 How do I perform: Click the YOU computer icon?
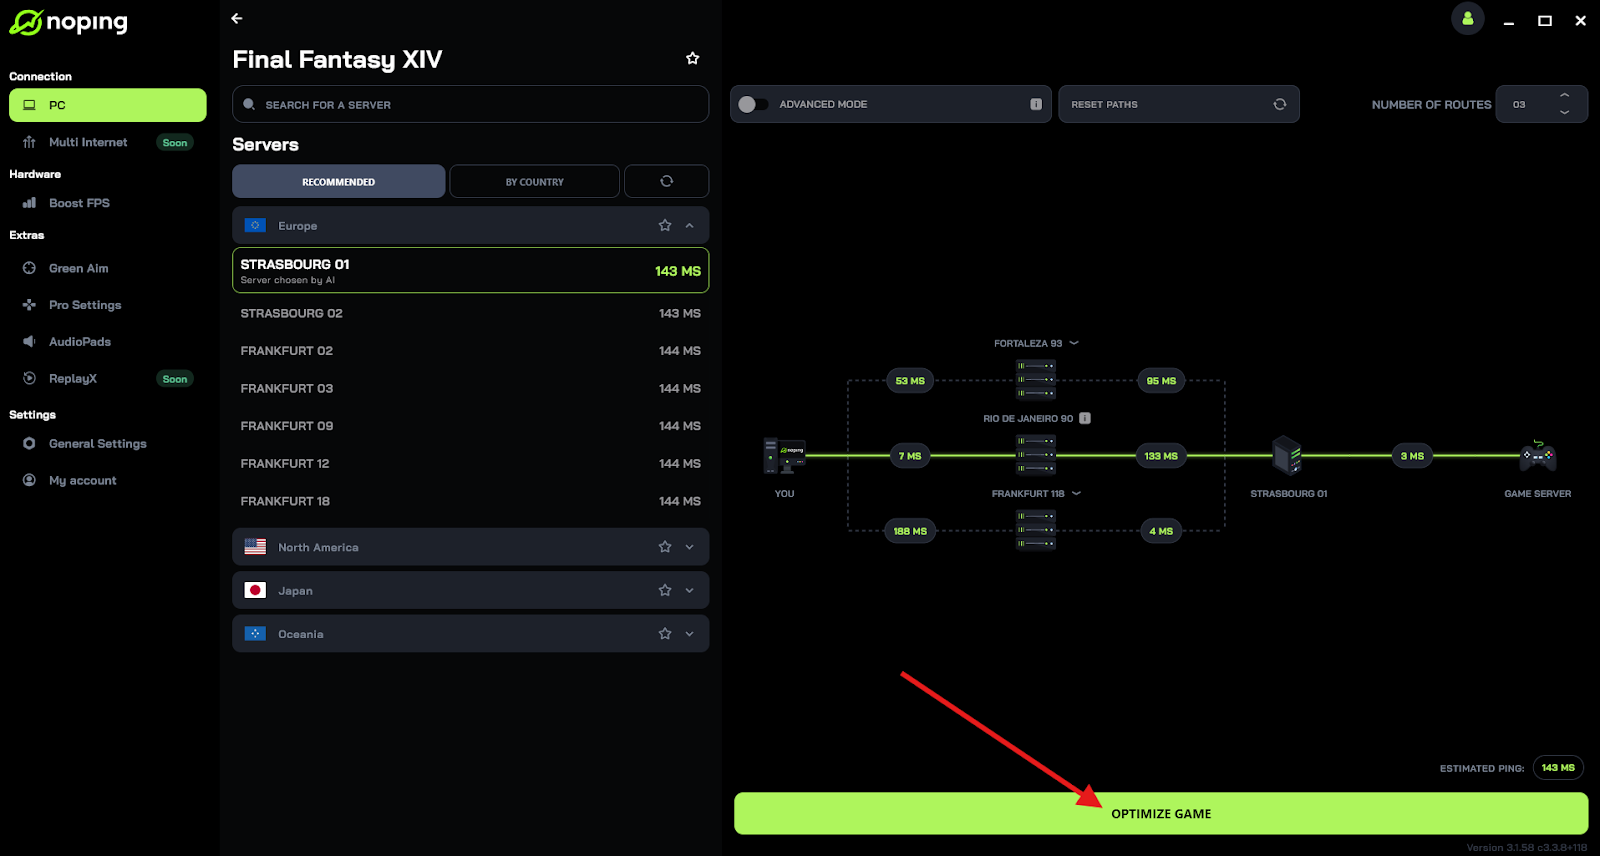pyautogui.click(x=784, y=456)
